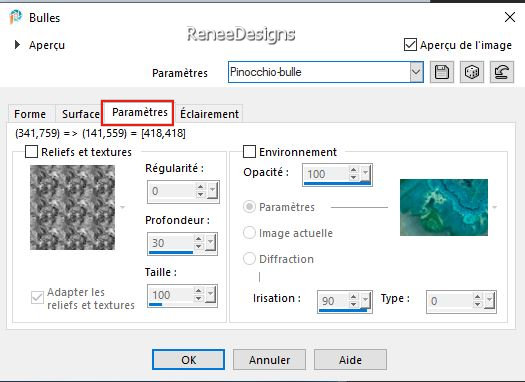Expand the Aperçu preview disclosure triangle
This screenshot has height=382, width=525.
click(x=17, y=45)
